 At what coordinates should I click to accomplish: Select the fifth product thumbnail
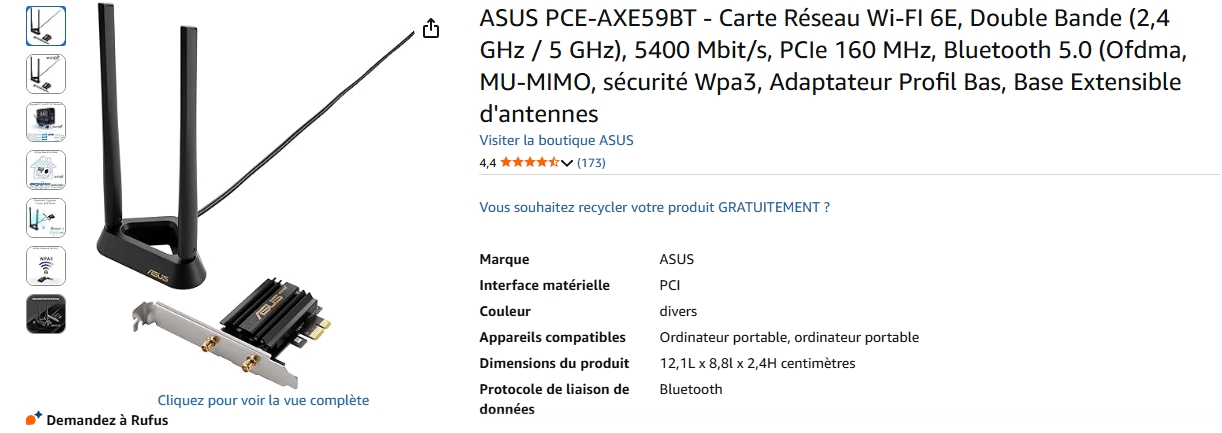coord(46,218)
